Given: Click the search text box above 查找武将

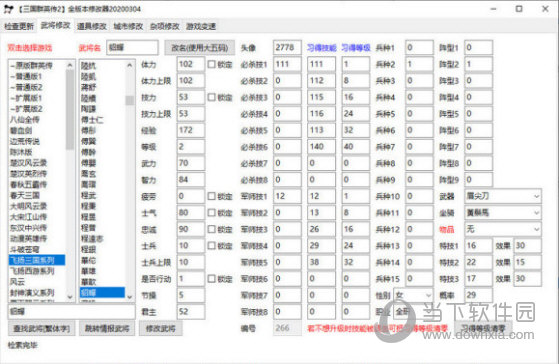Looking at the screenshot, I should pyautogui.click(x=72, y=312).
